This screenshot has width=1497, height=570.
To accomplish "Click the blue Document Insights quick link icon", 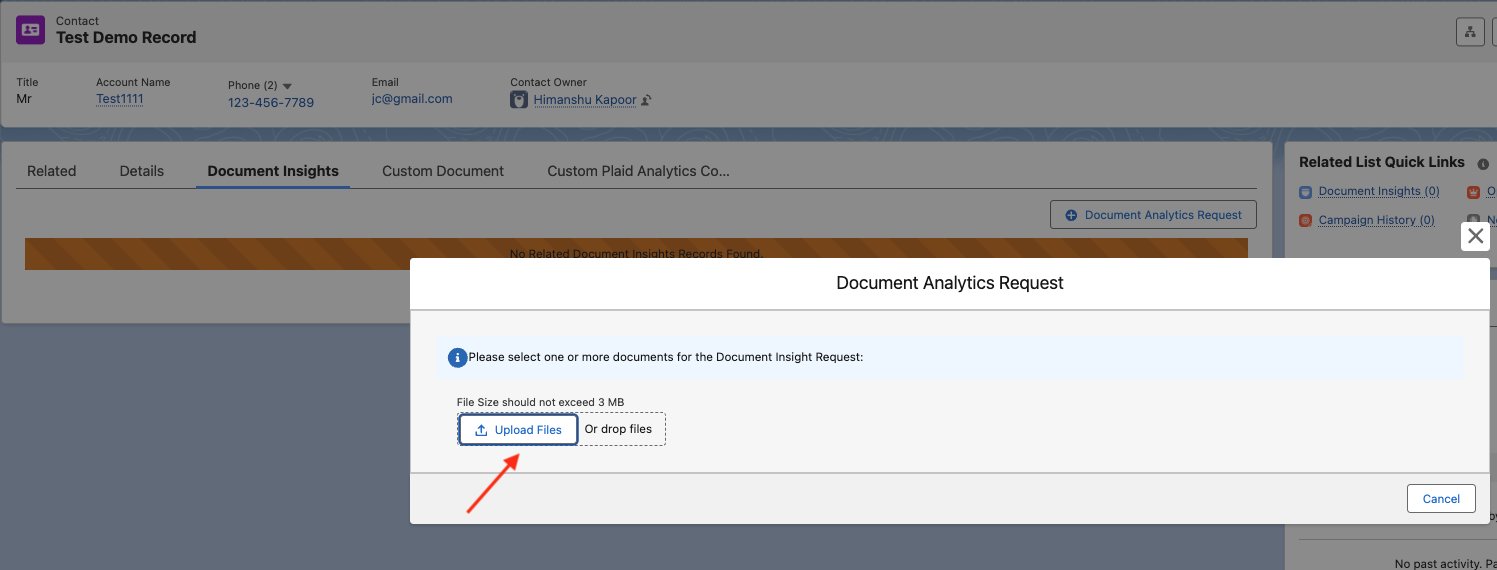I will (x=1305, y=192).
